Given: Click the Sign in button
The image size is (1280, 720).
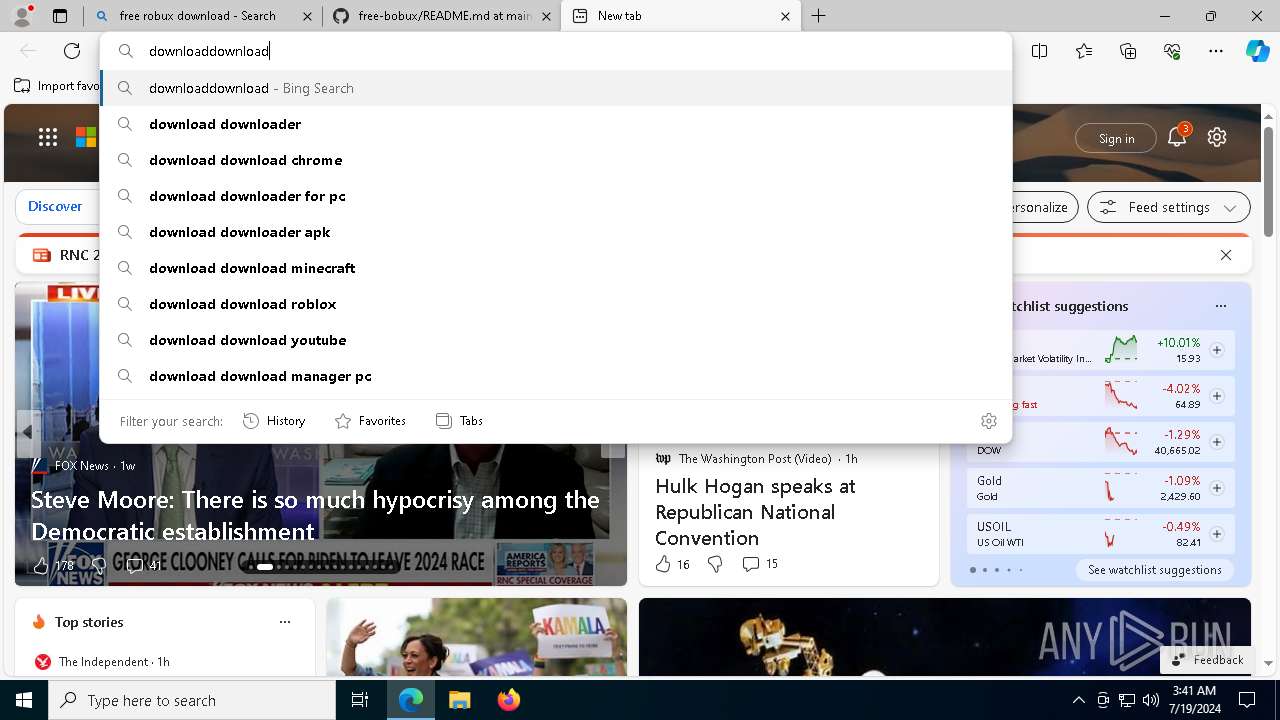Looking at the screenshot, I should click(1116, 138).
